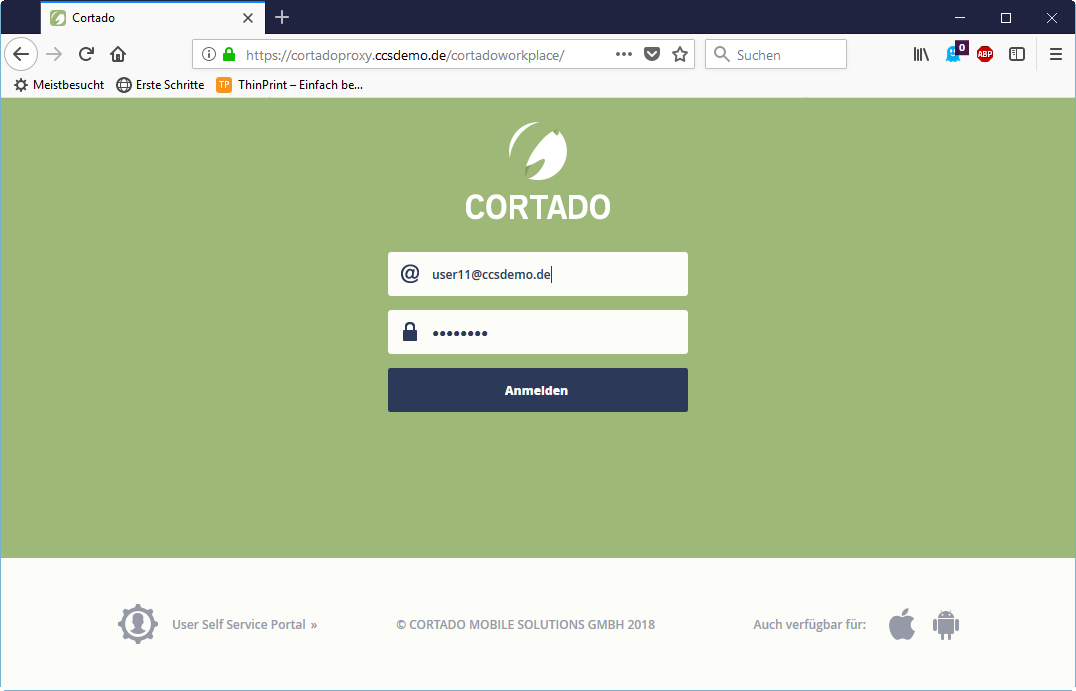
Task: Open the User Self Service Portal link
Action: (244, 624)
